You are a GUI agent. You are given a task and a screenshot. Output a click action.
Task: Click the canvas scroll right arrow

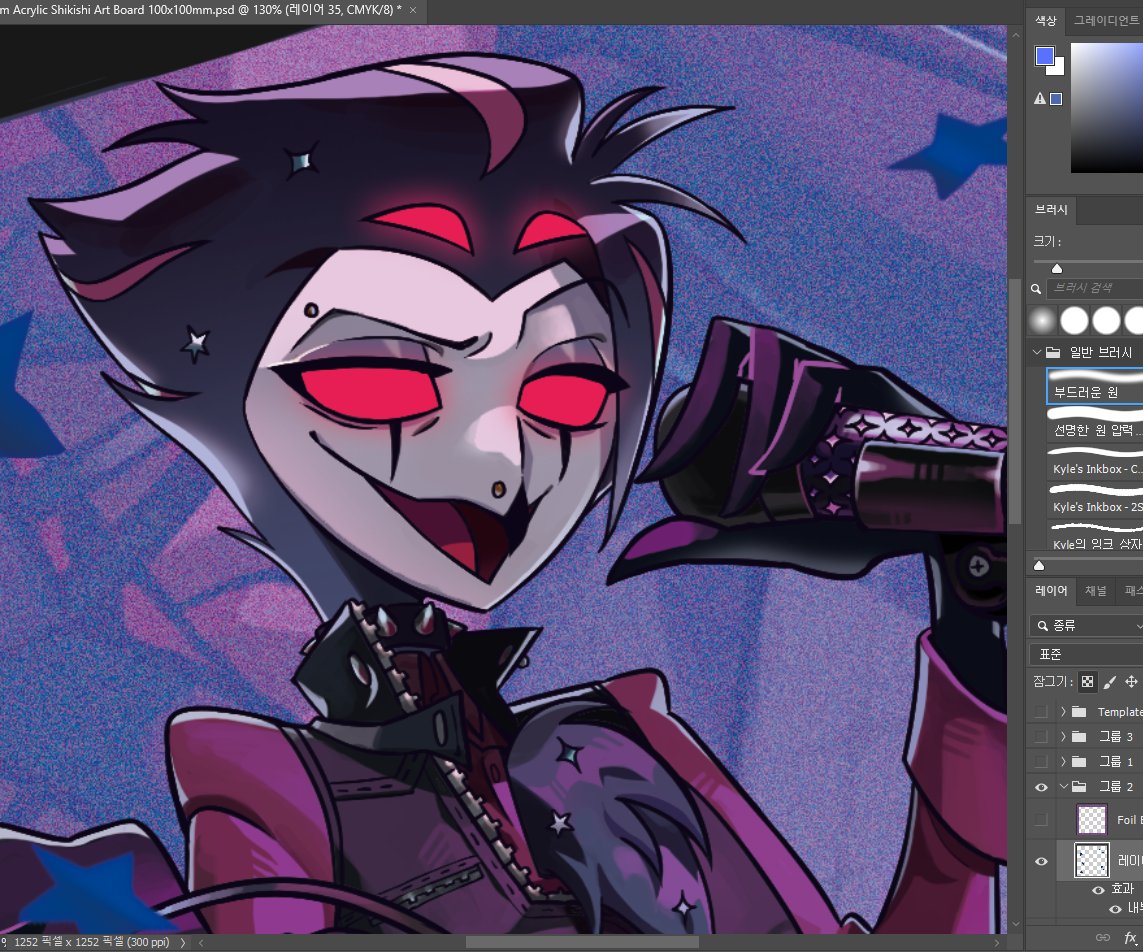click(x=997, y=943)
